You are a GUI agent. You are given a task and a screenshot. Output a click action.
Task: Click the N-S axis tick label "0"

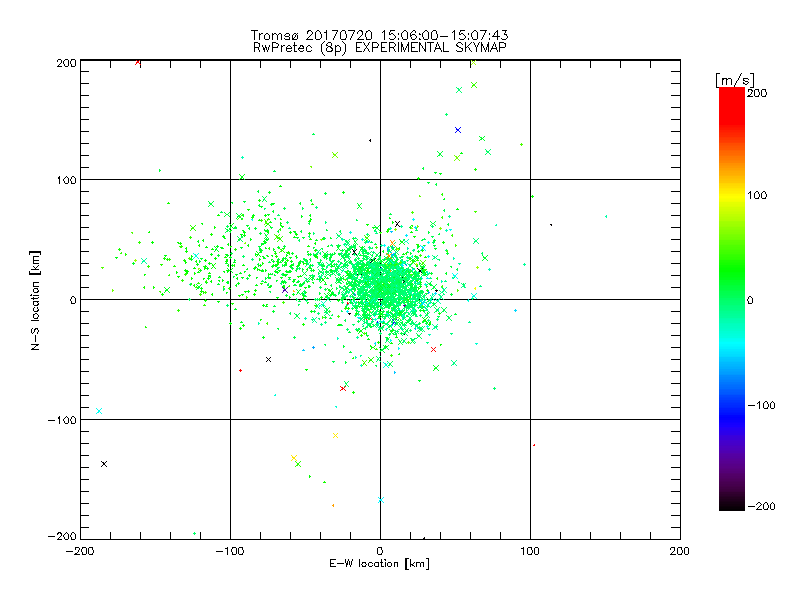coord(73,300)
